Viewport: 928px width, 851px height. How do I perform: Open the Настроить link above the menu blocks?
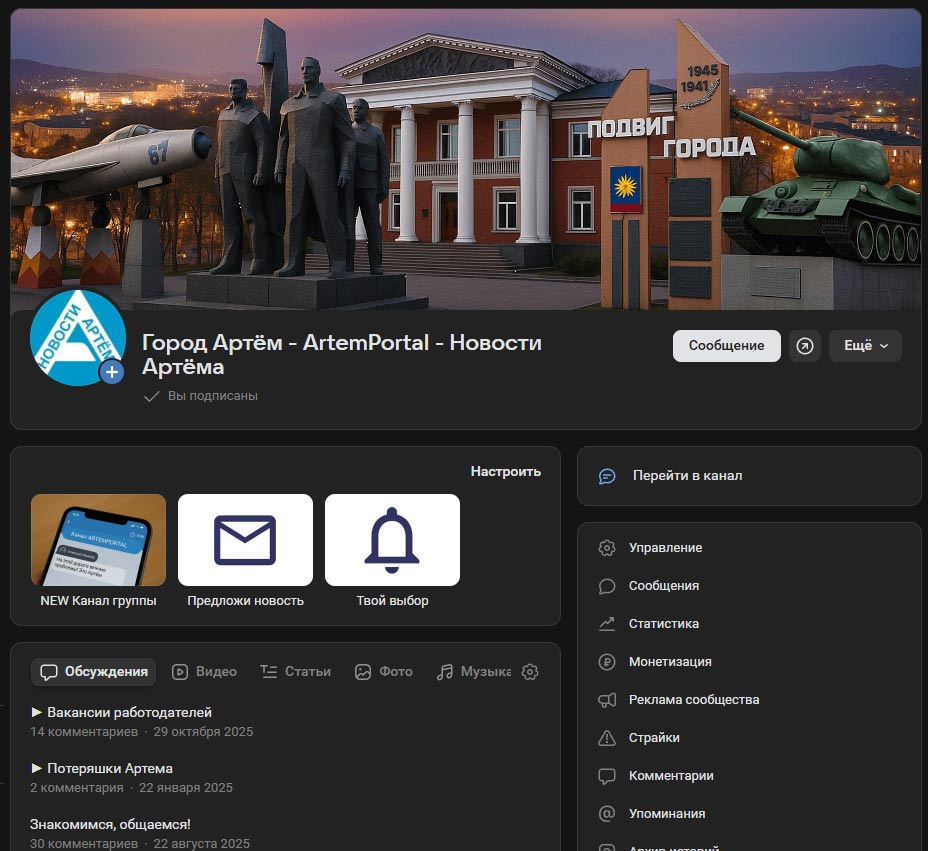[x=505, y=470]
